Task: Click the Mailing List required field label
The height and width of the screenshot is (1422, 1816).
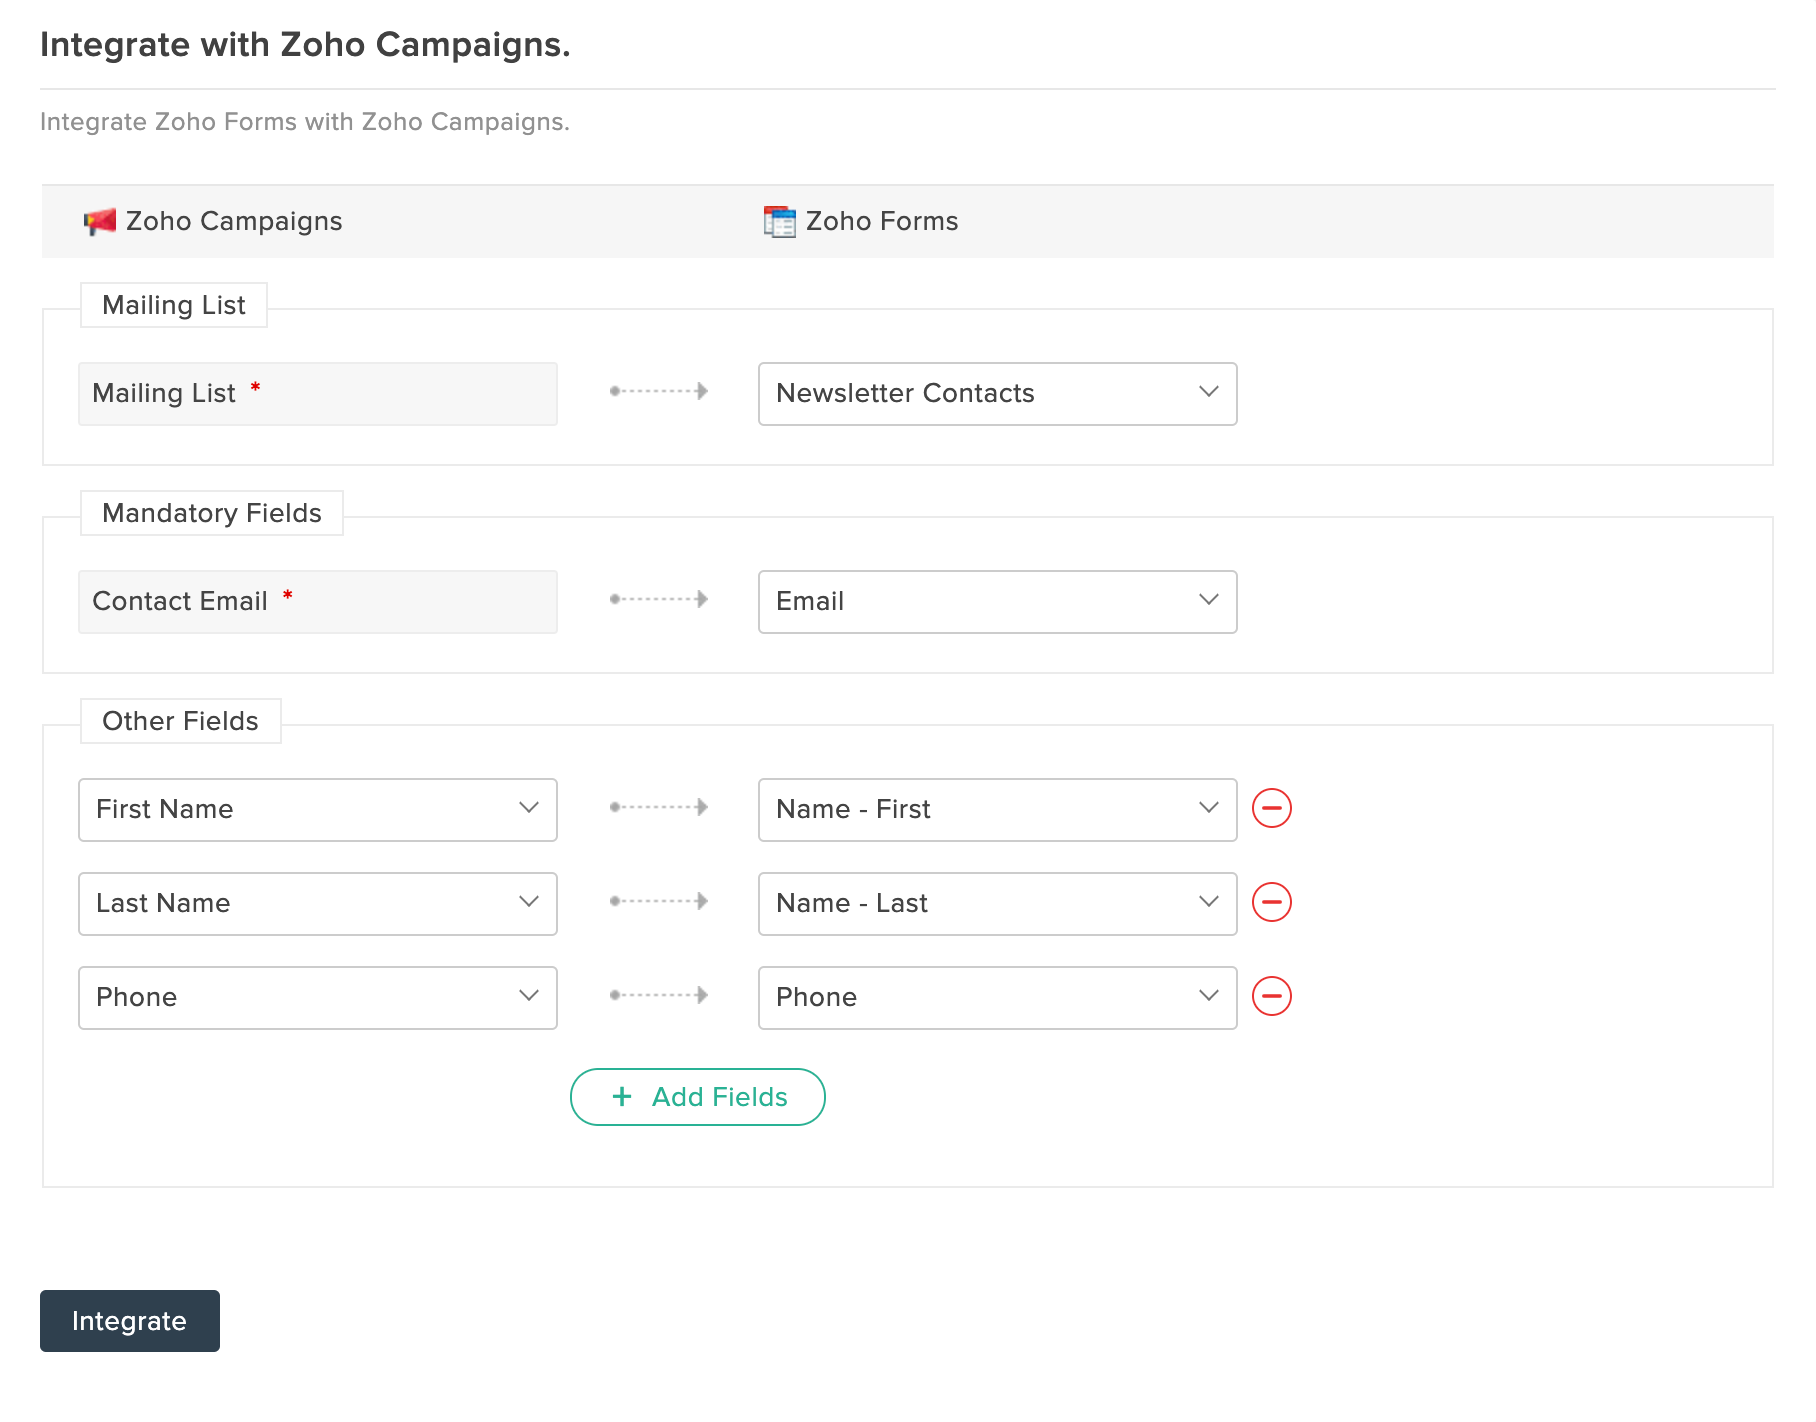Action: click(x=318, y=394)
